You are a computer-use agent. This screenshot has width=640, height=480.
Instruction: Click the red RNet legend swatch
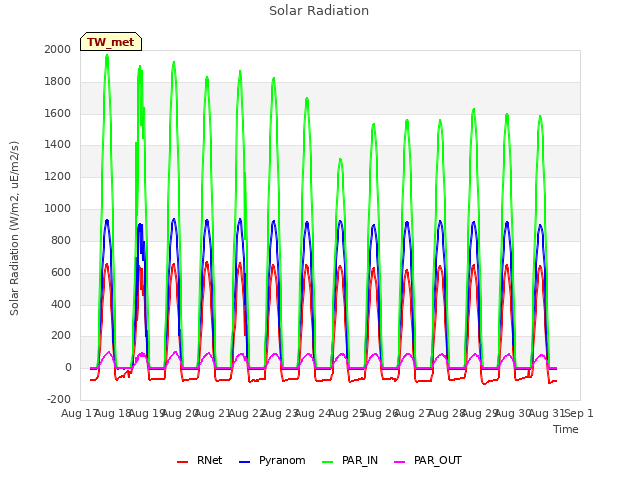point(182,462)
